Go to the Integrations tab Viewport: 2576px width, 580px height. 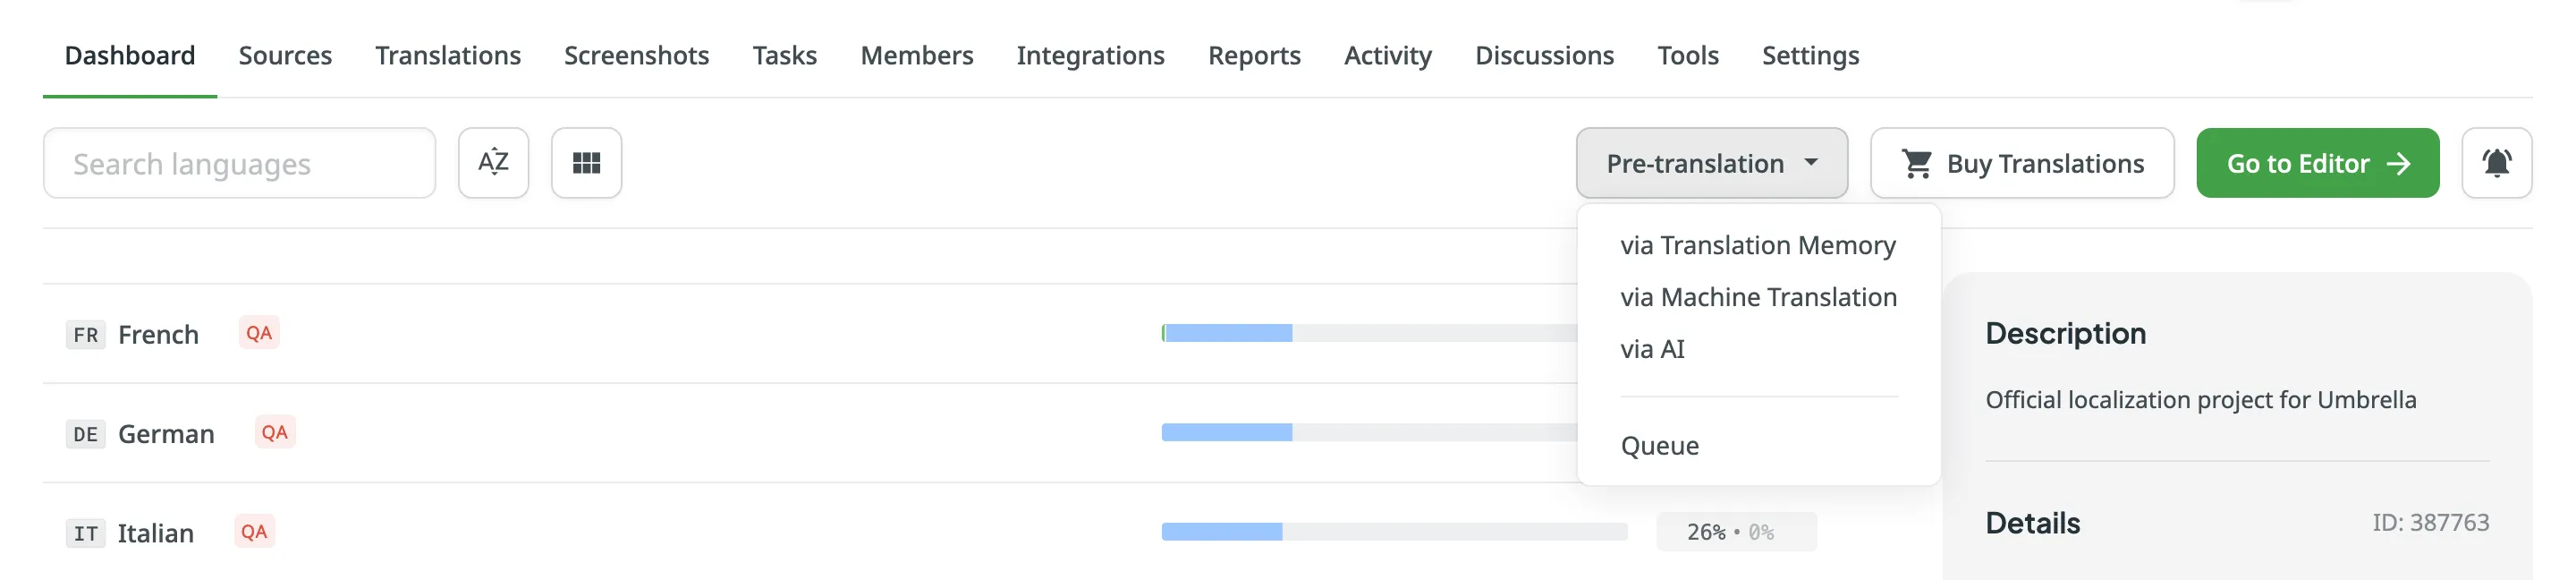(x=1090, y=55)
